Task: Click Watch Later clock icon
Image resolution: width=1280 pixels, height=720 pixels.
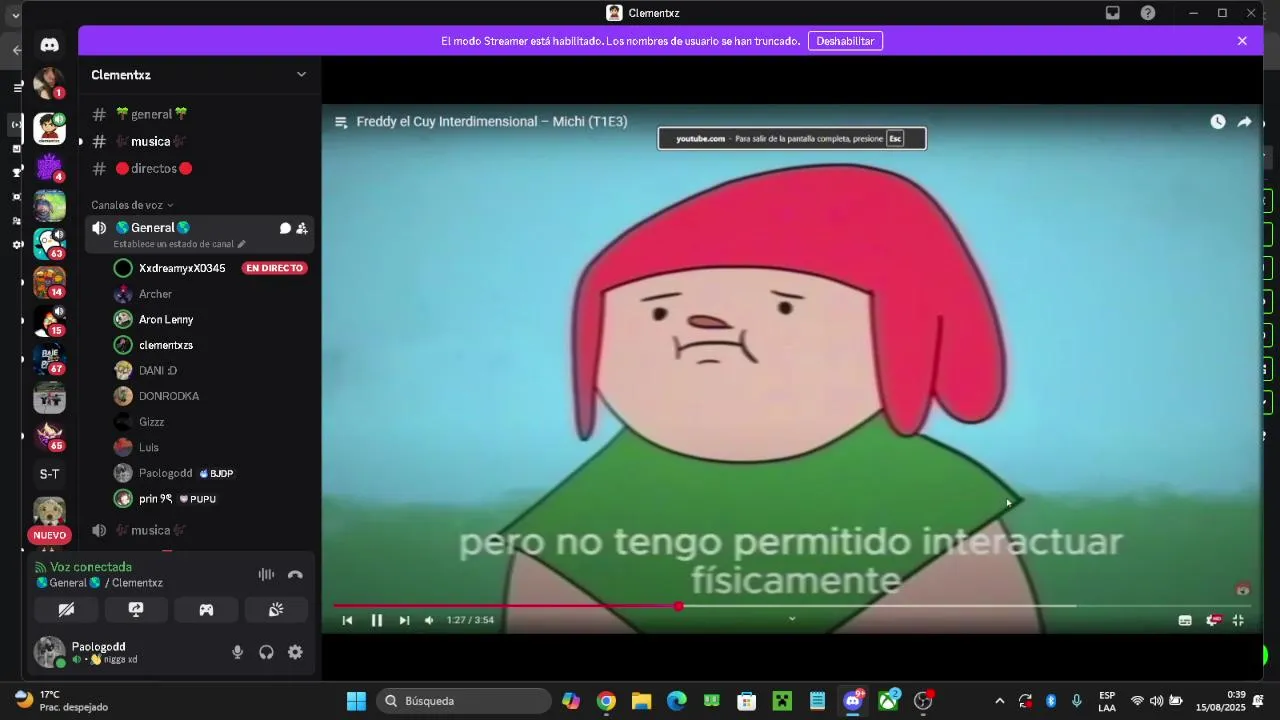Action: [x=1217, y=121]
